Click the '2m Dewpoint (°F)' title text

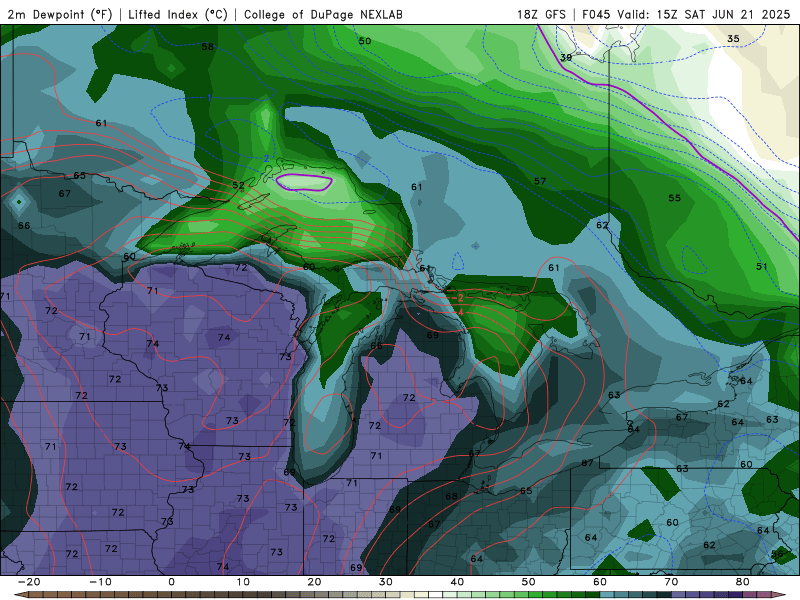[x=60, y=14]
